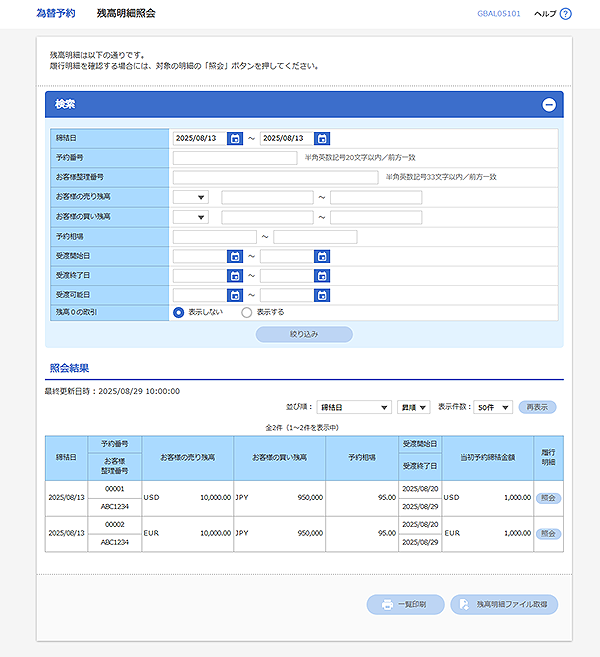600x657 pixels.
Task: Open the help question mark icon
Action: pyautogui.click(x=565, y=14)
